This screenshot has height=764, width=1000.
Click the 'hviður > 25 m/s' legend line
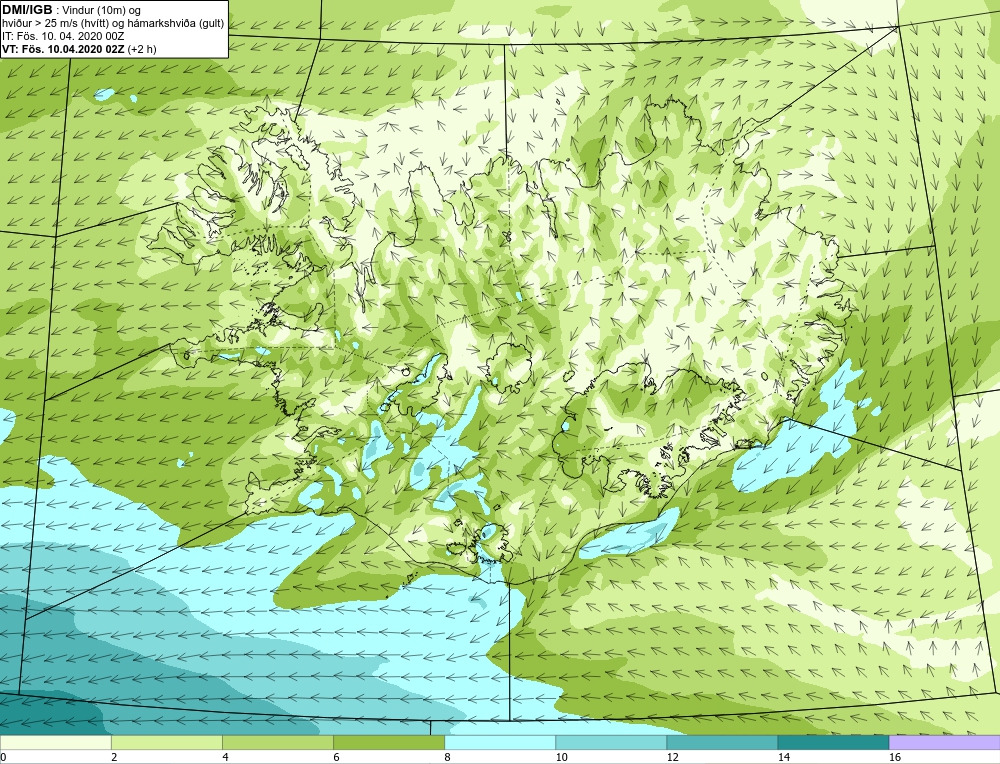click(x=113, y=23)
